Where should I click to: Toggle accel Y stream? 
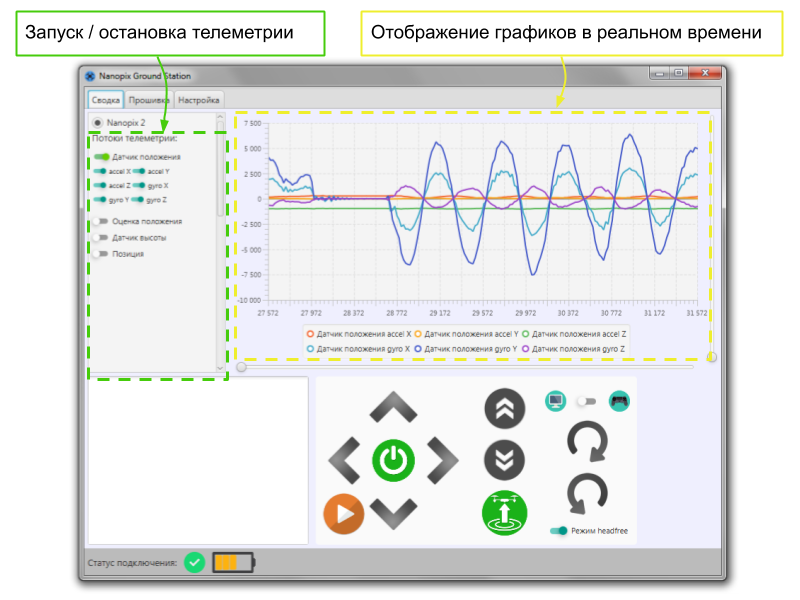(x=139, y=171)
